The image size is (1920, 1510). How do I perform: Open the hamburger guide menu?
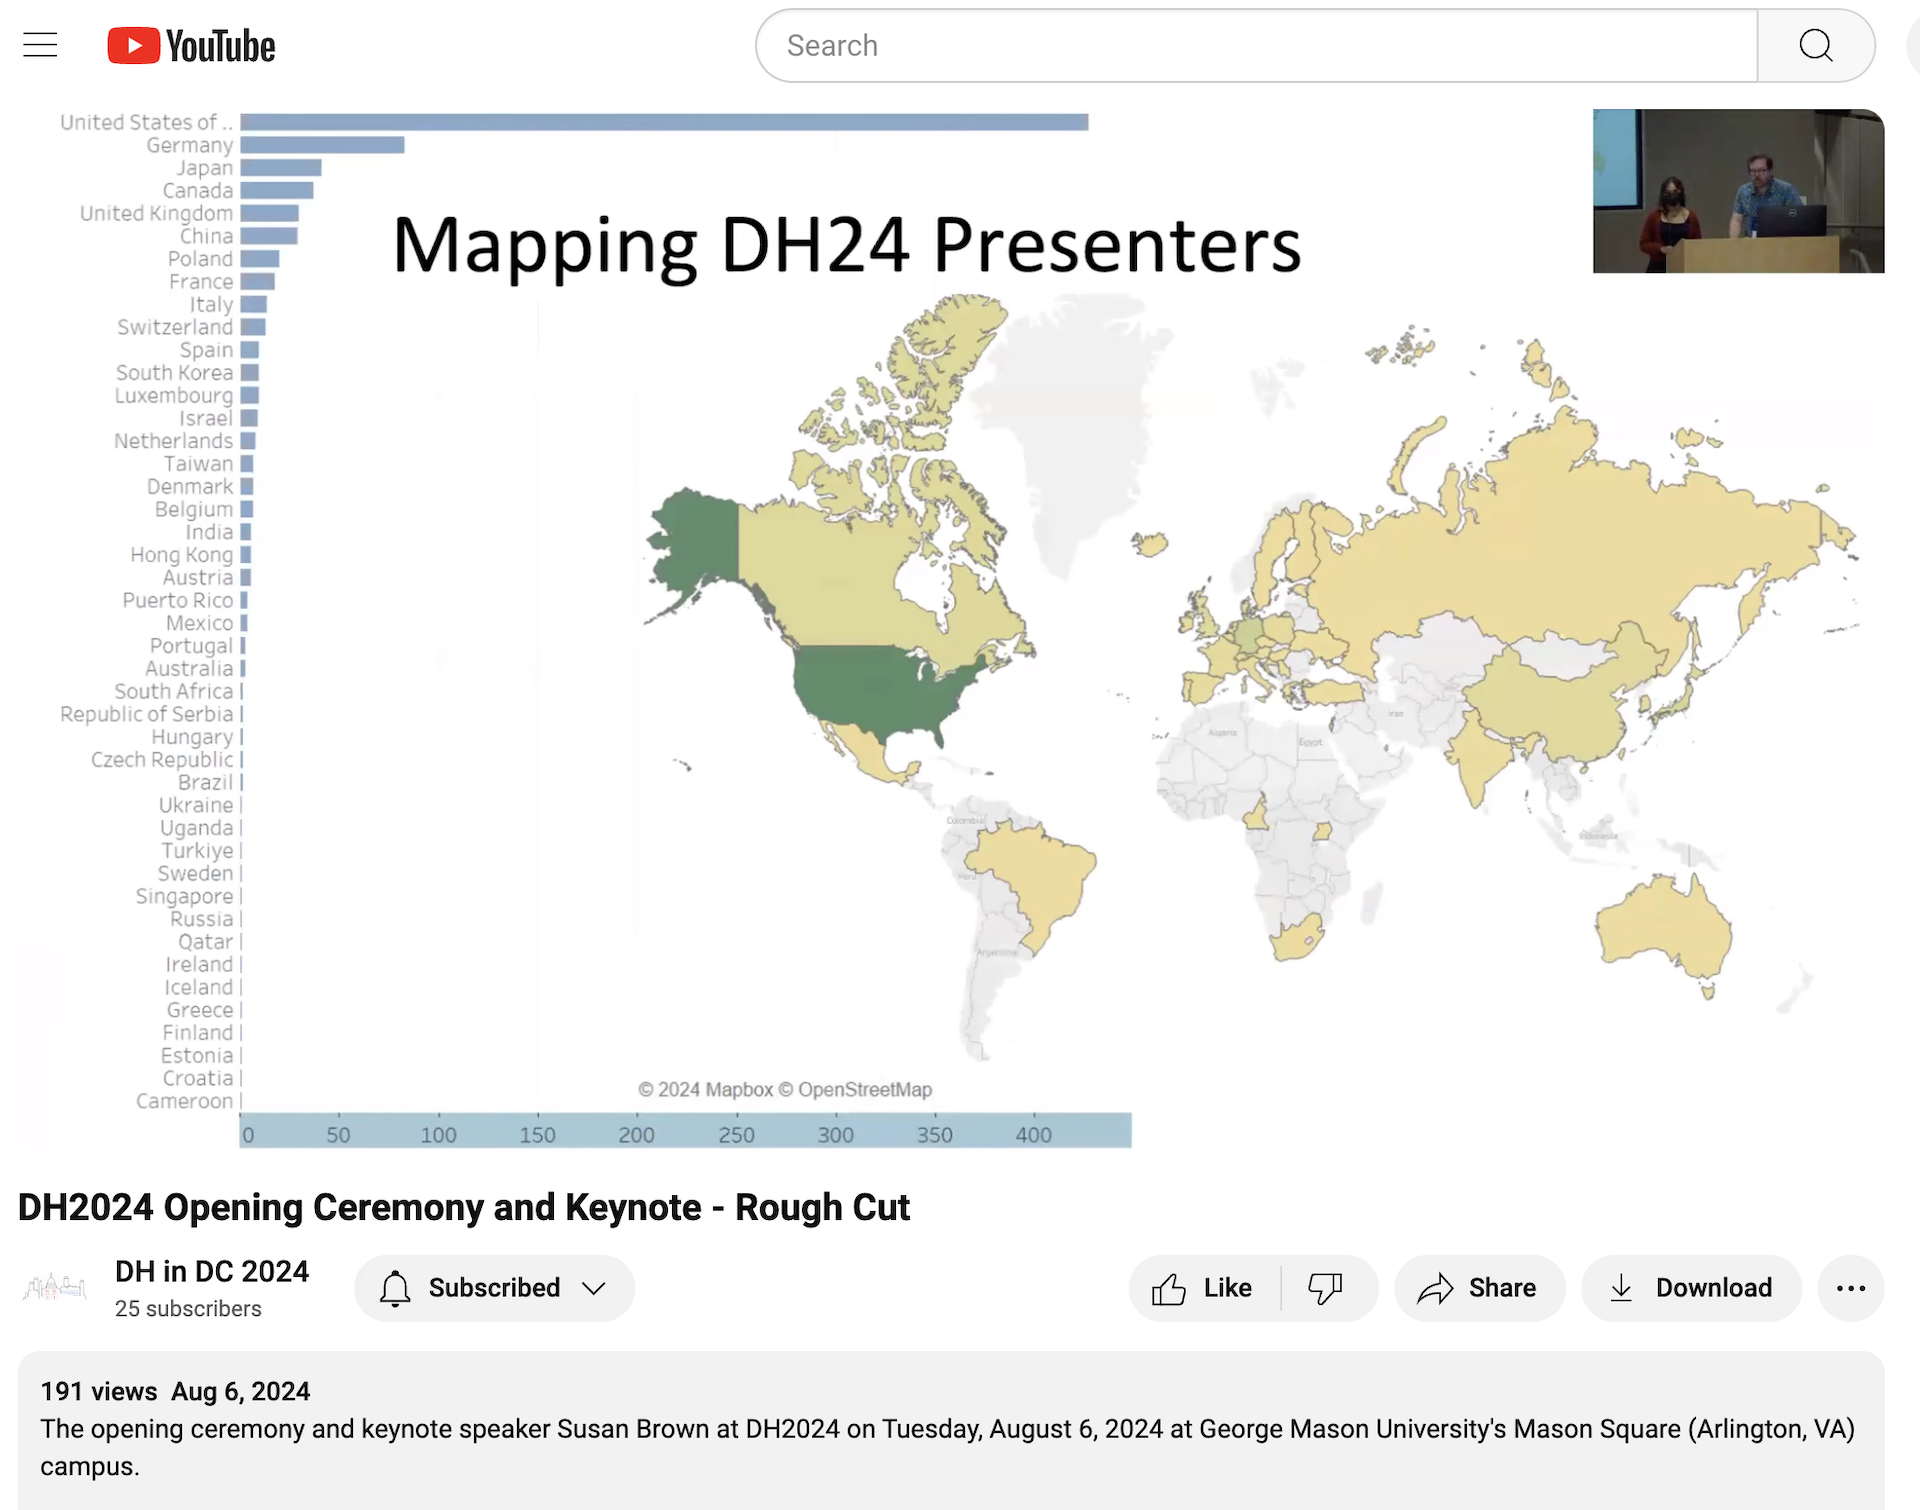[x=40, y=45]
